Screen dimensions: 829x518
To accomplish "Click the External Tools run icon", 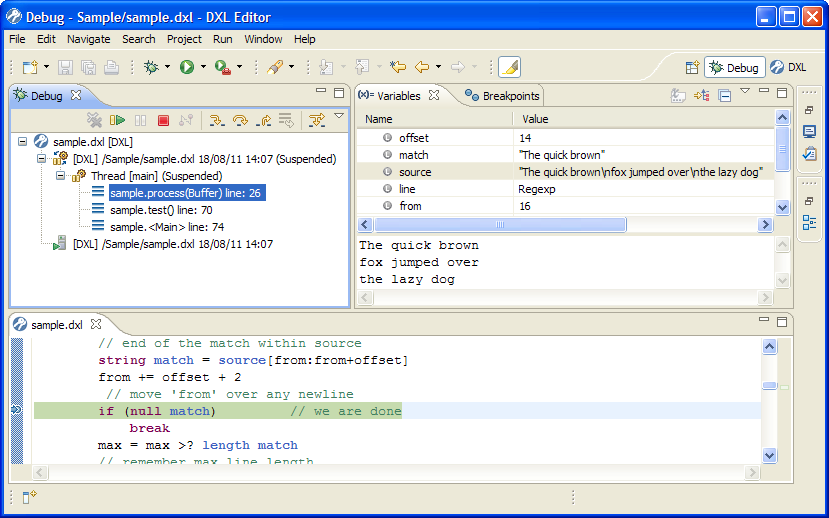I will (223, 67).
